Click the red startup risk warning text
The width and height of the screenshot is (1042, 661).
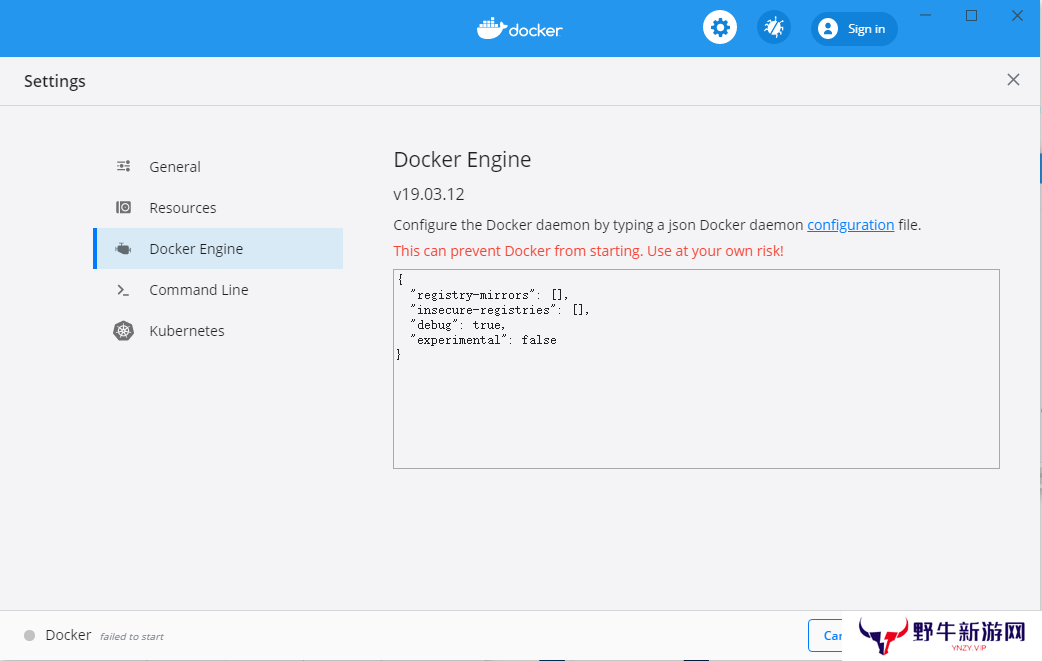tap(588, 251)
